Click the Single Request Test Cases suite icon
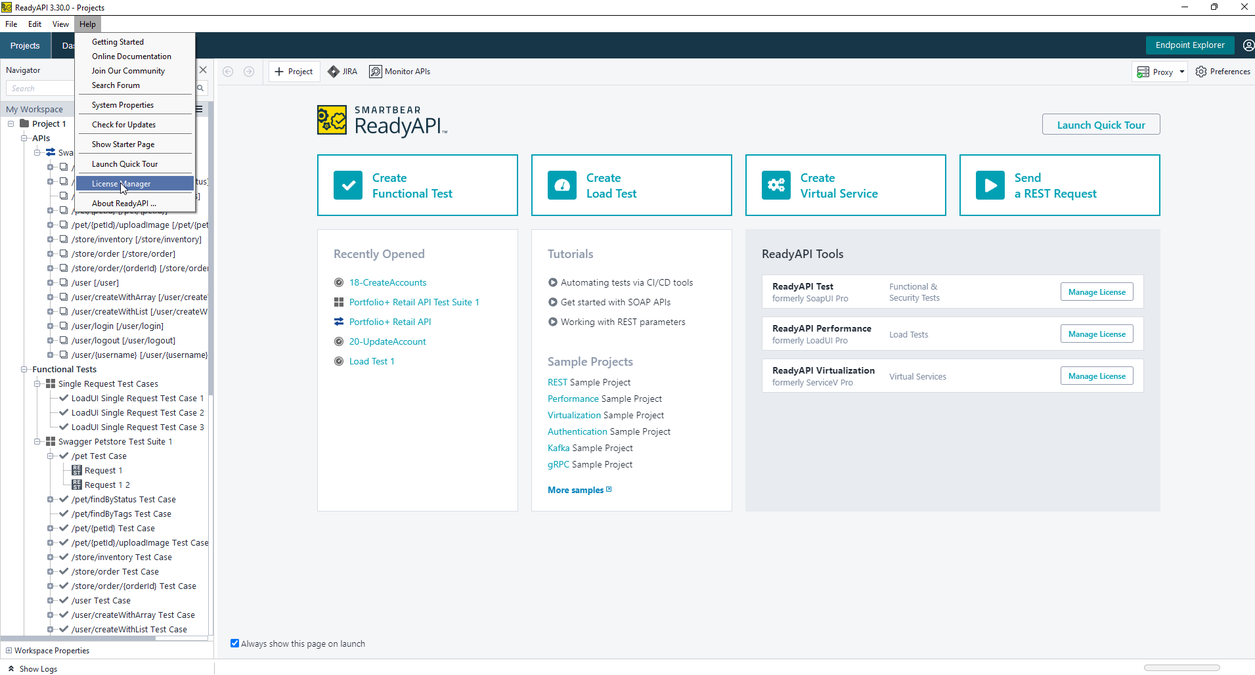Screen dimensions: 1255x675 [50, 384]
